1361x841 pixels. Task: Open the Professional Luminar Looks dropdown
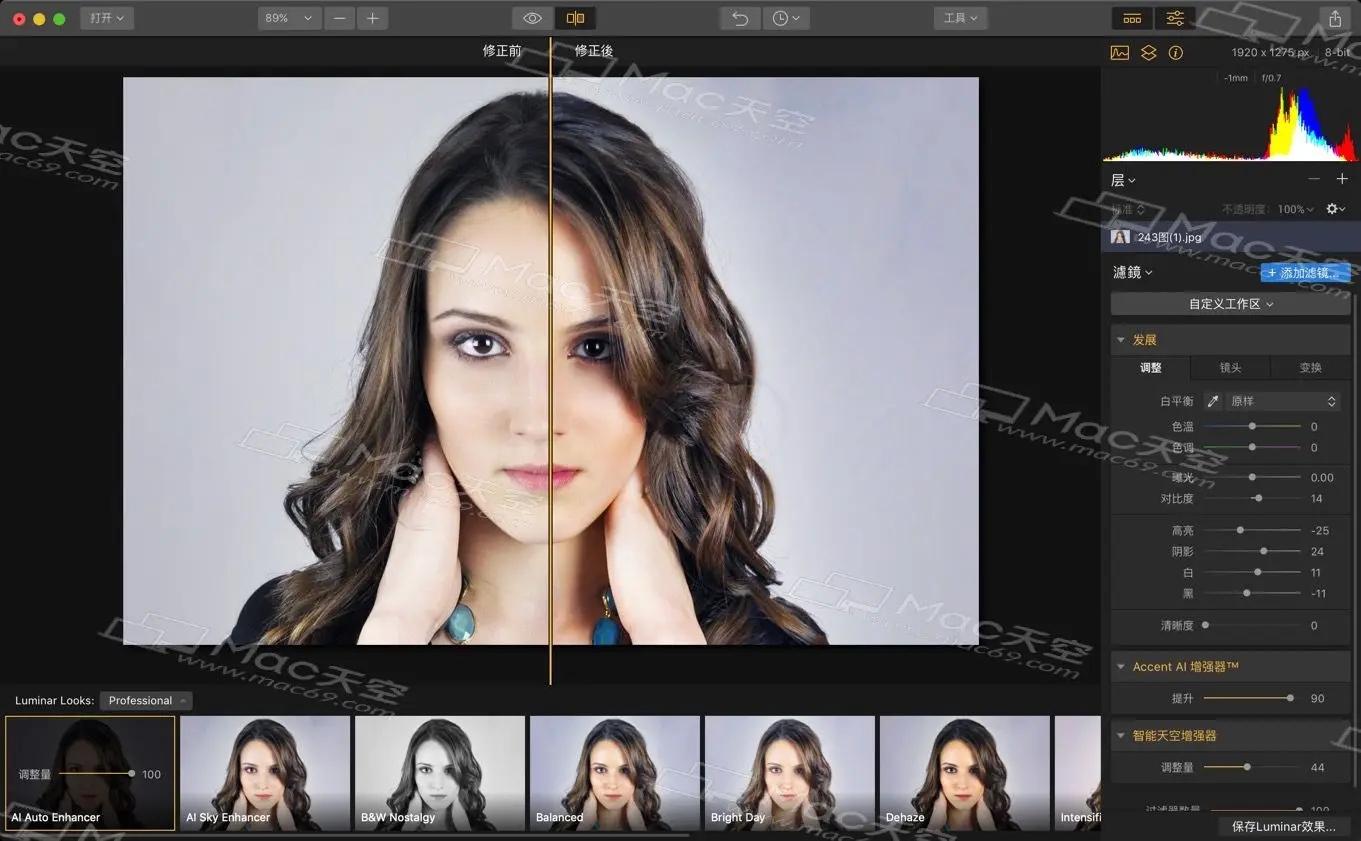click(x=146, y=701)
